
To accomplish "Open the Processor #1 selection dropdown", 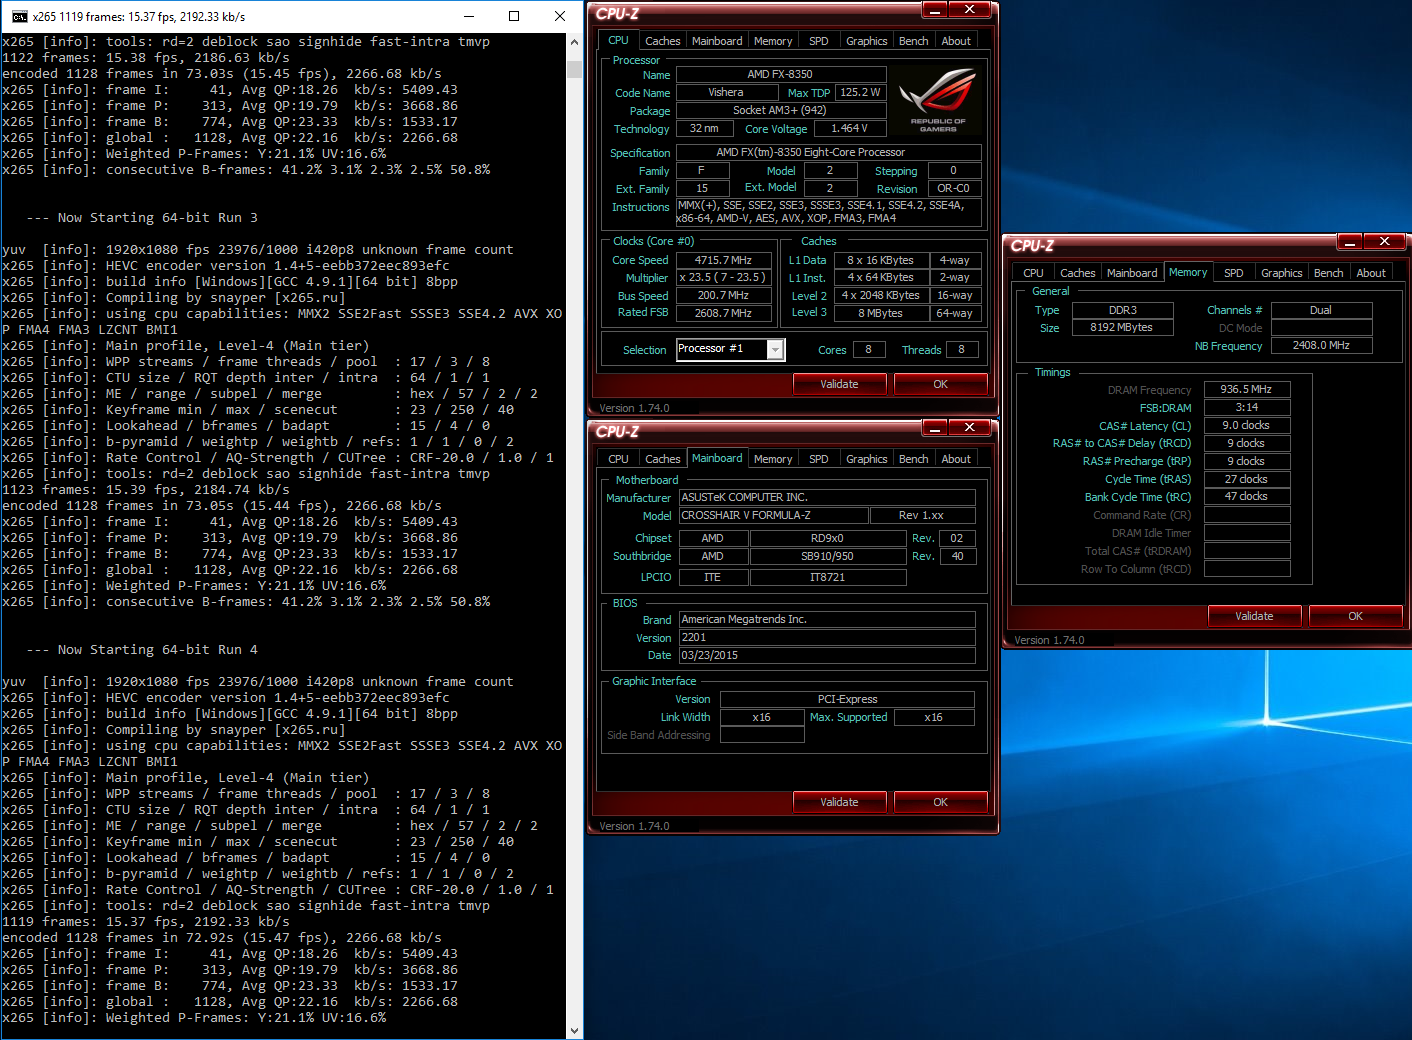I will [774, 349].
